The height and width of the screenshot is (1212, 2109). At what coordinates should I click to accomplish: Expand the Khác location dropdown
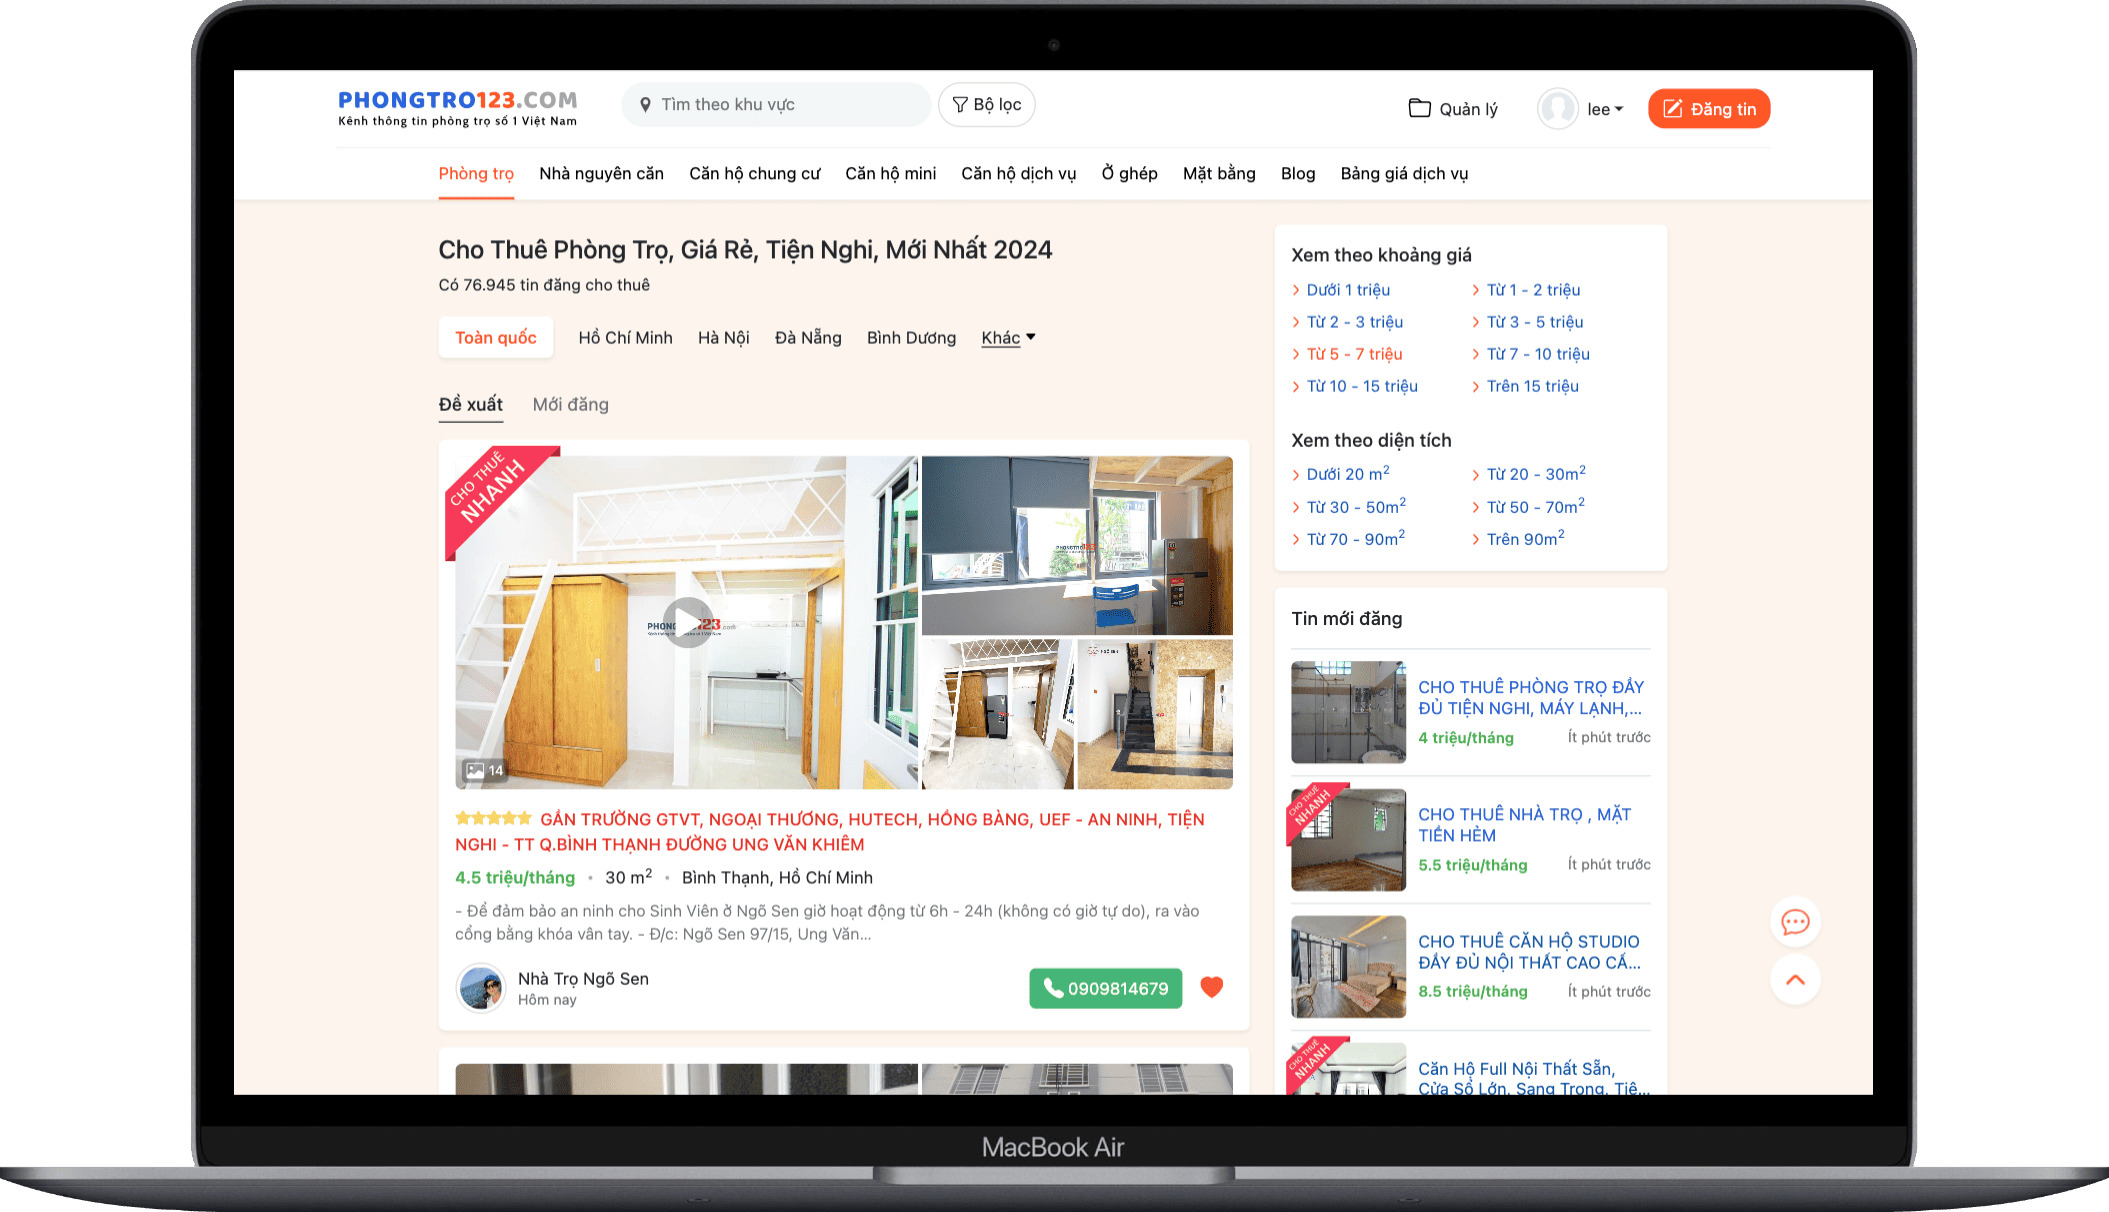[x=1008, y=338]
